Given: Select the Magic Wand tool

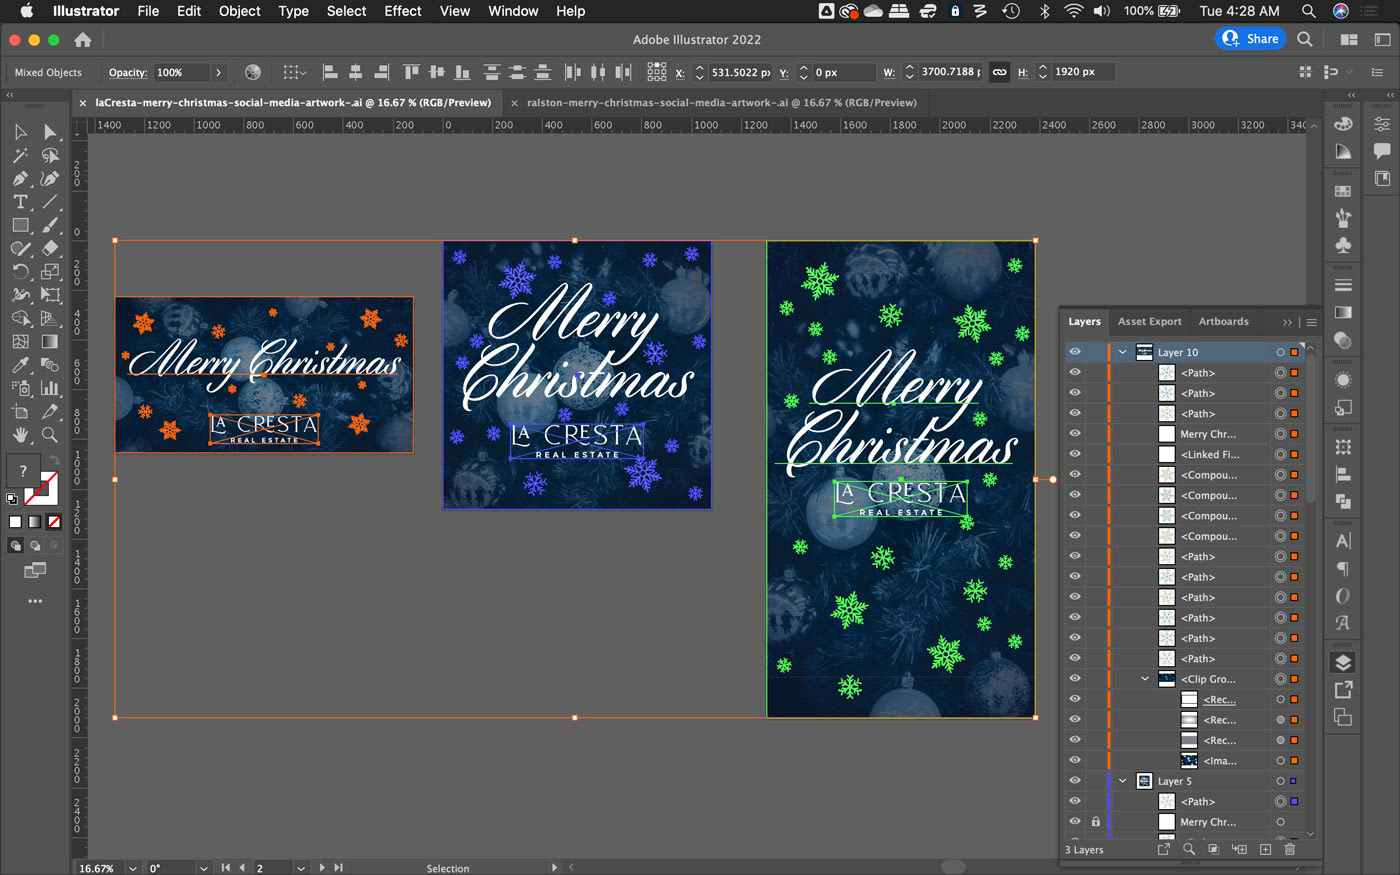Looking at the screenshot, I should [20, 155].
